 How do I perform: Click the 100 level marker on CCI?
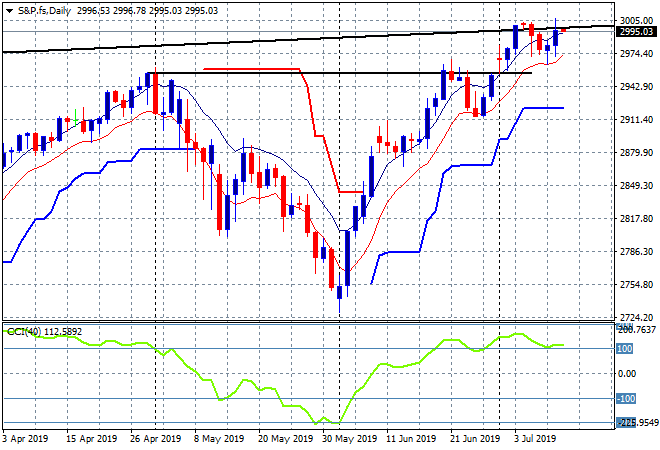pyautogui.click(x=625, y=349)
